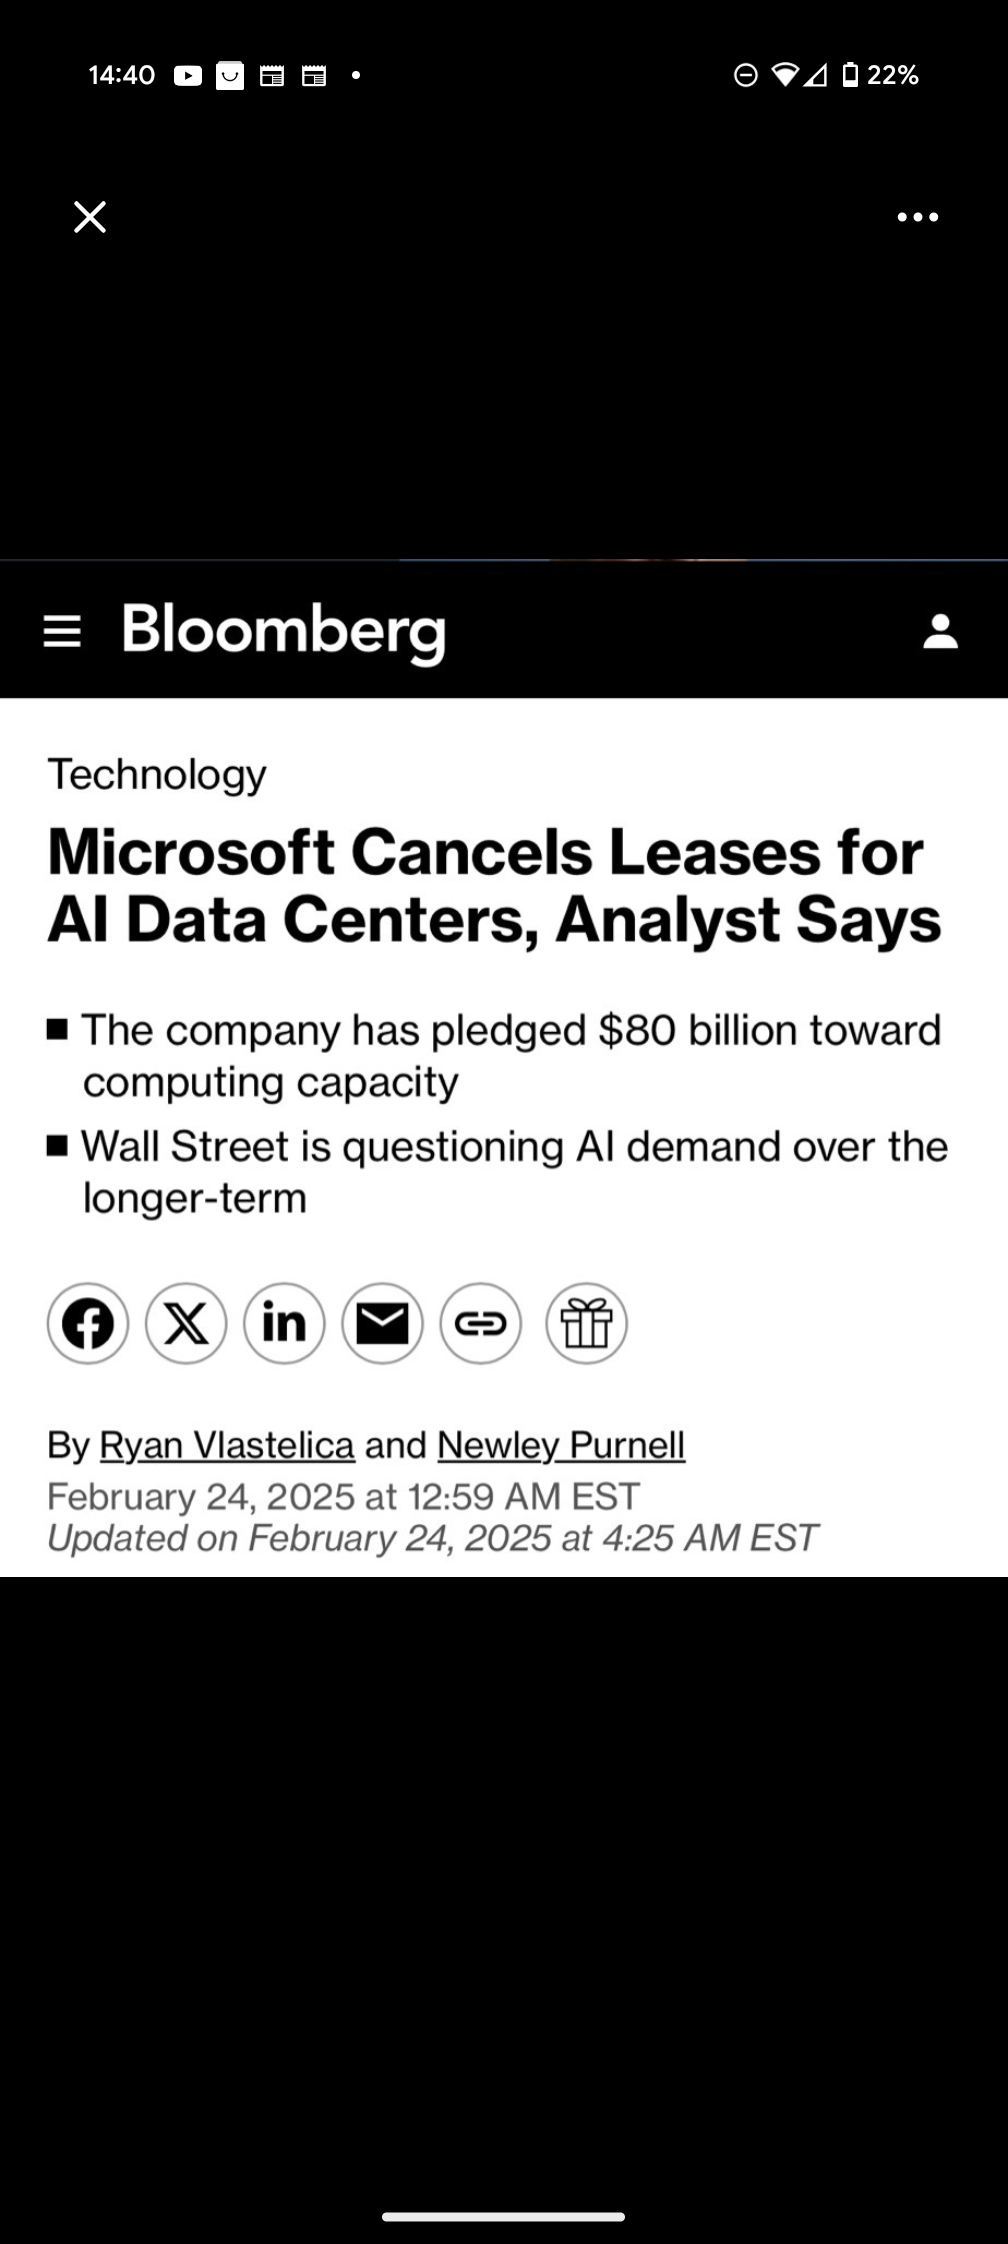
Task: Click the Bloomberg logo
Action: click(284, 631)
